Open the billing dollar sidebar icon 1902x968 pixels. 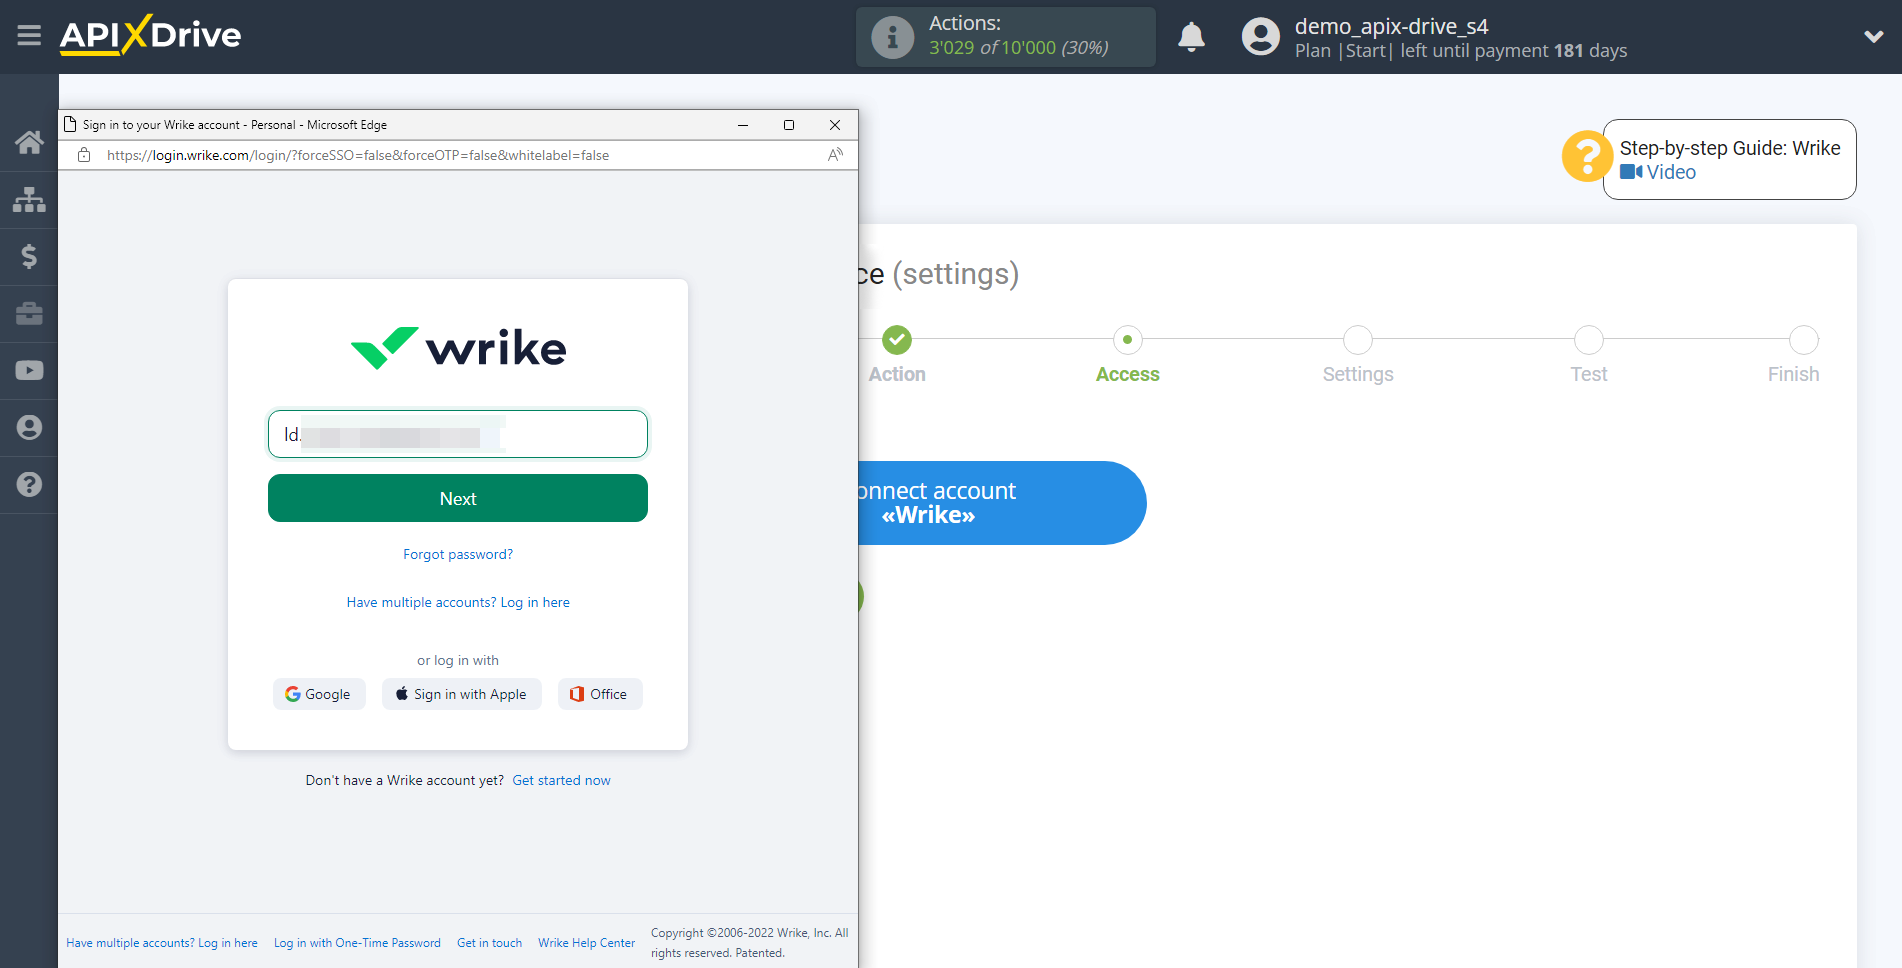(29, 256)
